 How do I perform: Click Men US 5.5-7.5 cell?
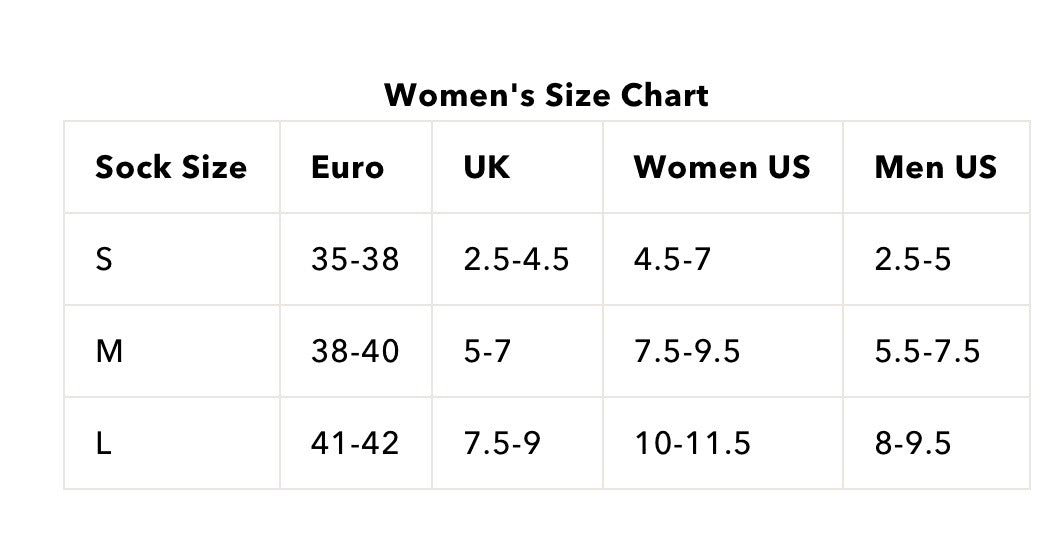point(927,352)
